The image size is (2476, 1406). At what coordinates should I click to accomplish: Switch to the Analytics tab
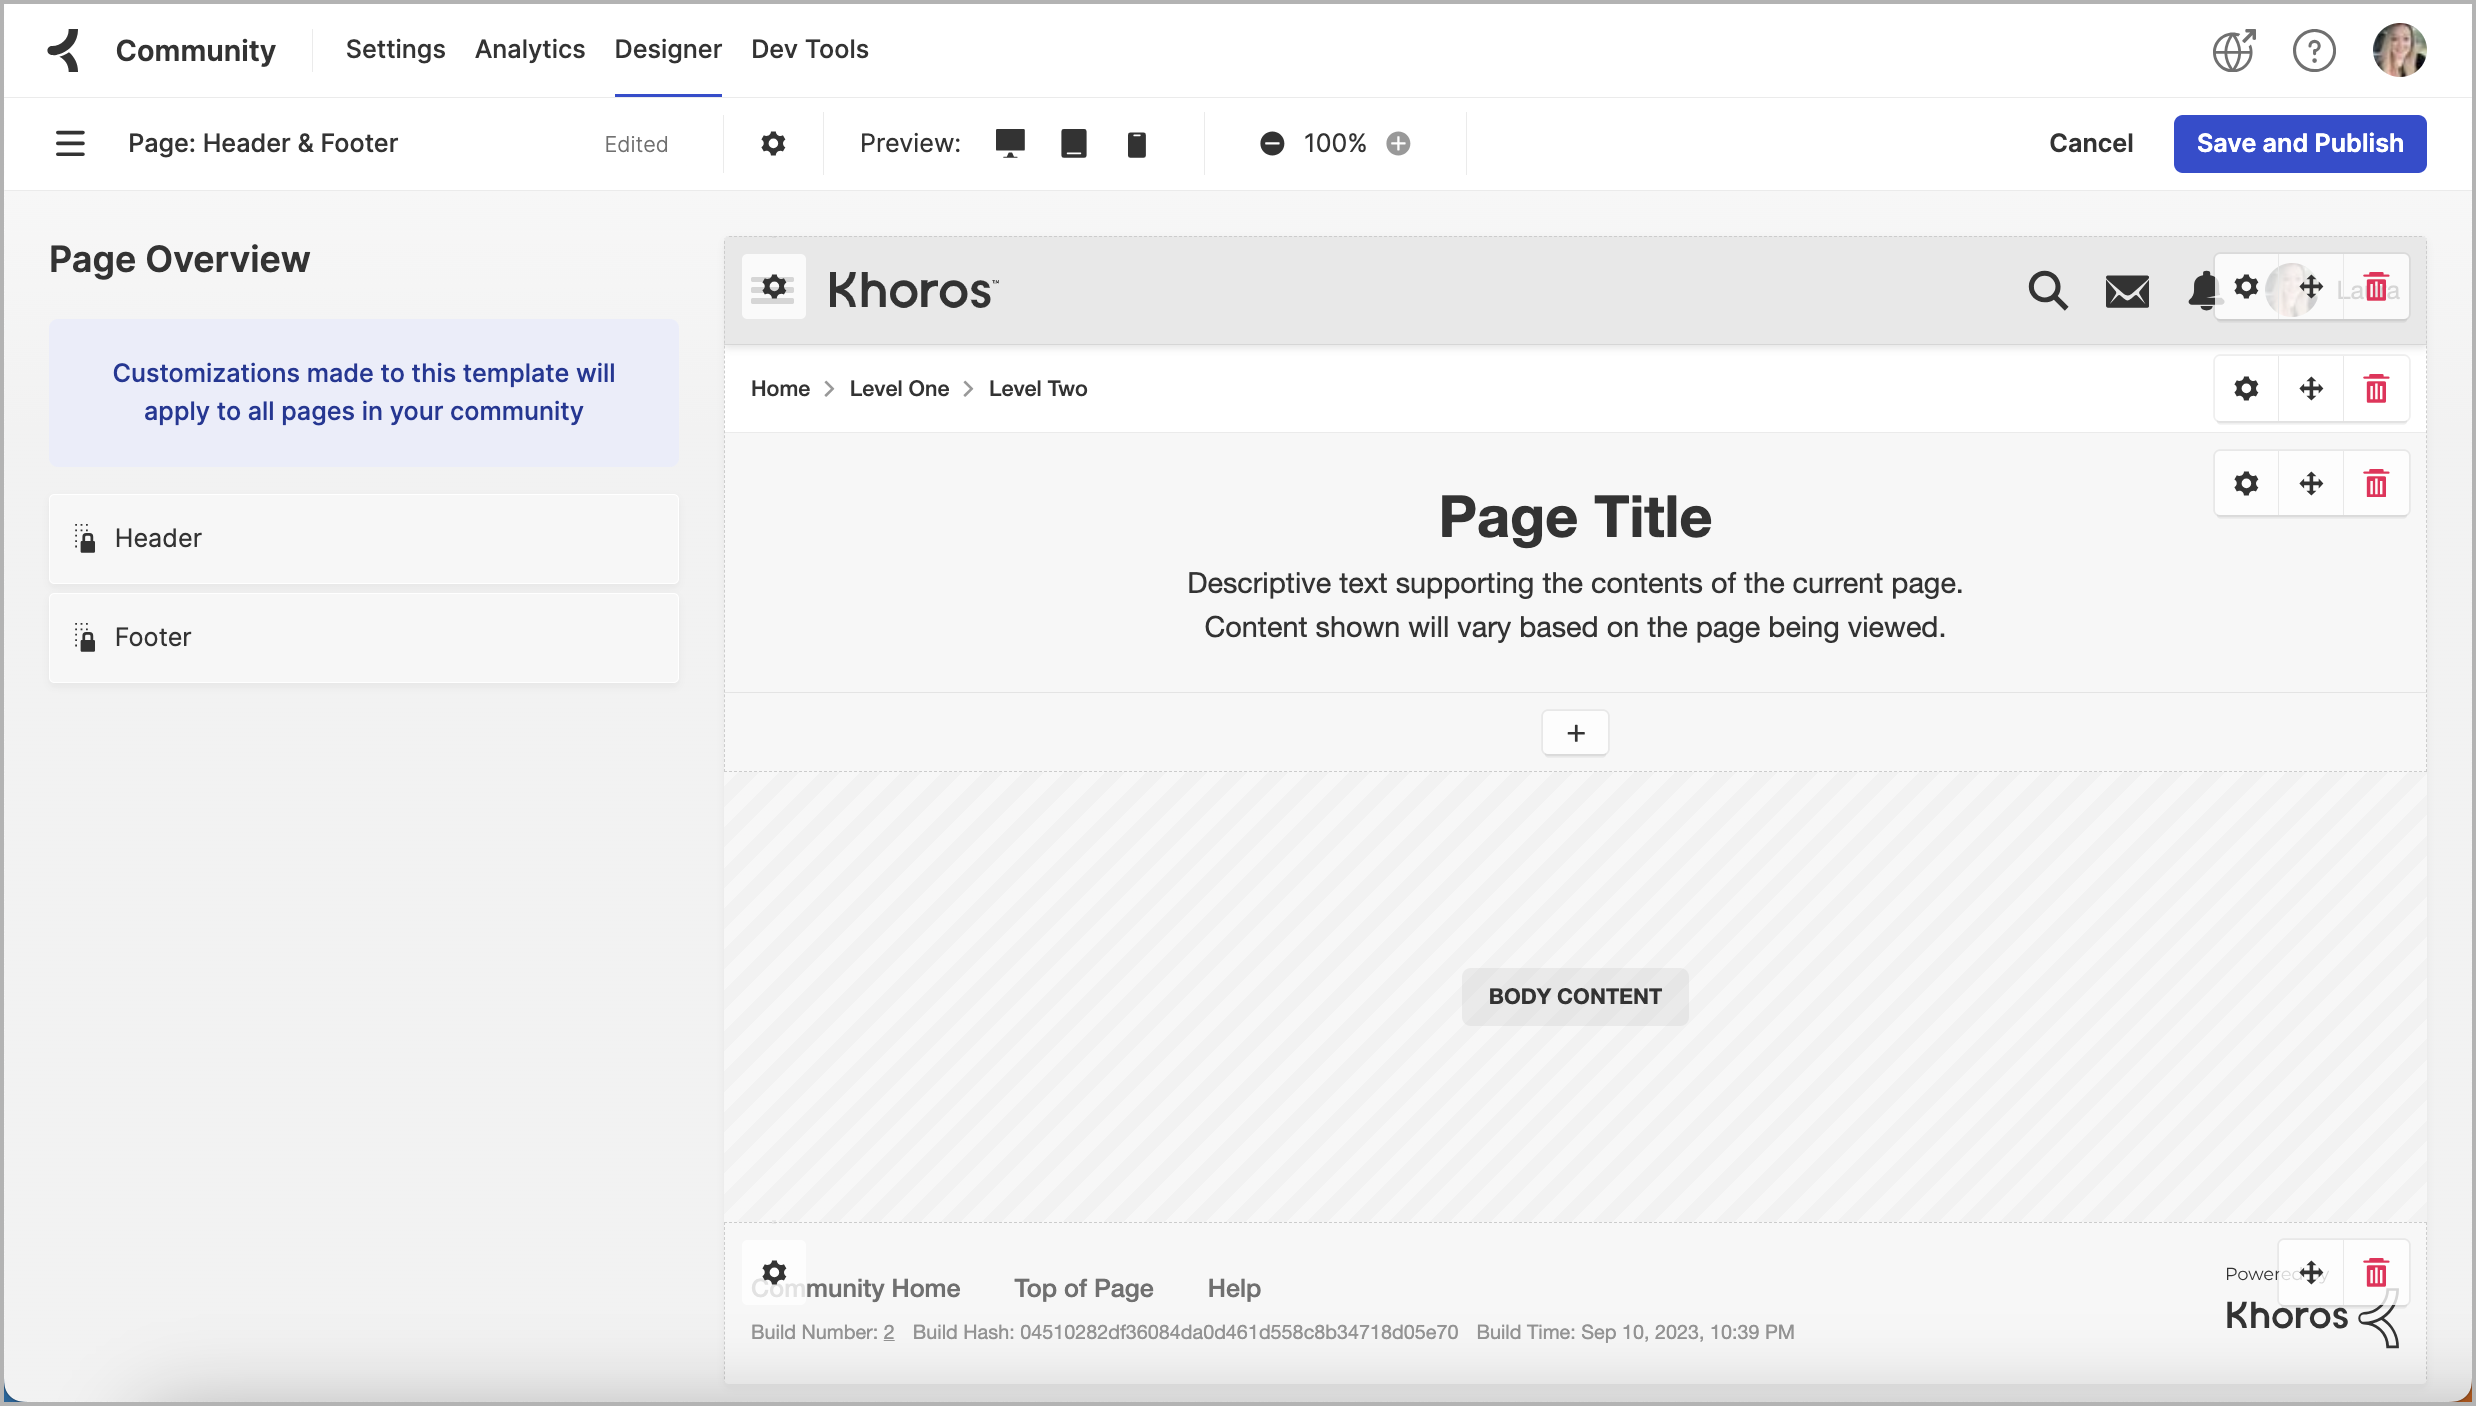(x=529, y=49)
